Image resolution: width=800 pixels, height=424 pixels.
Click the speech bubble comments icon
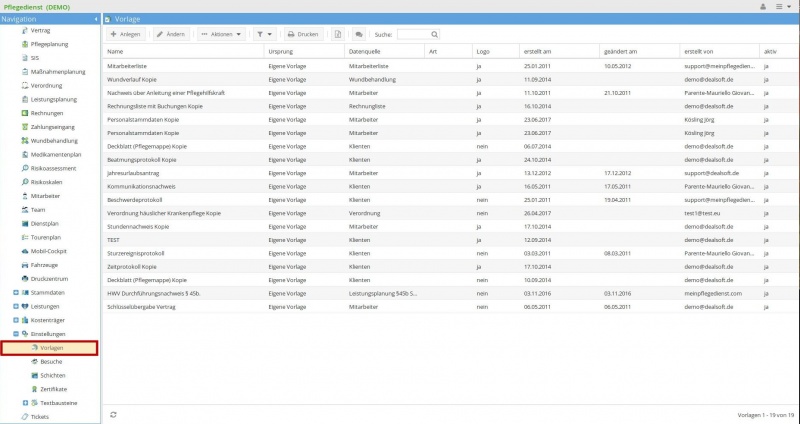359,34
